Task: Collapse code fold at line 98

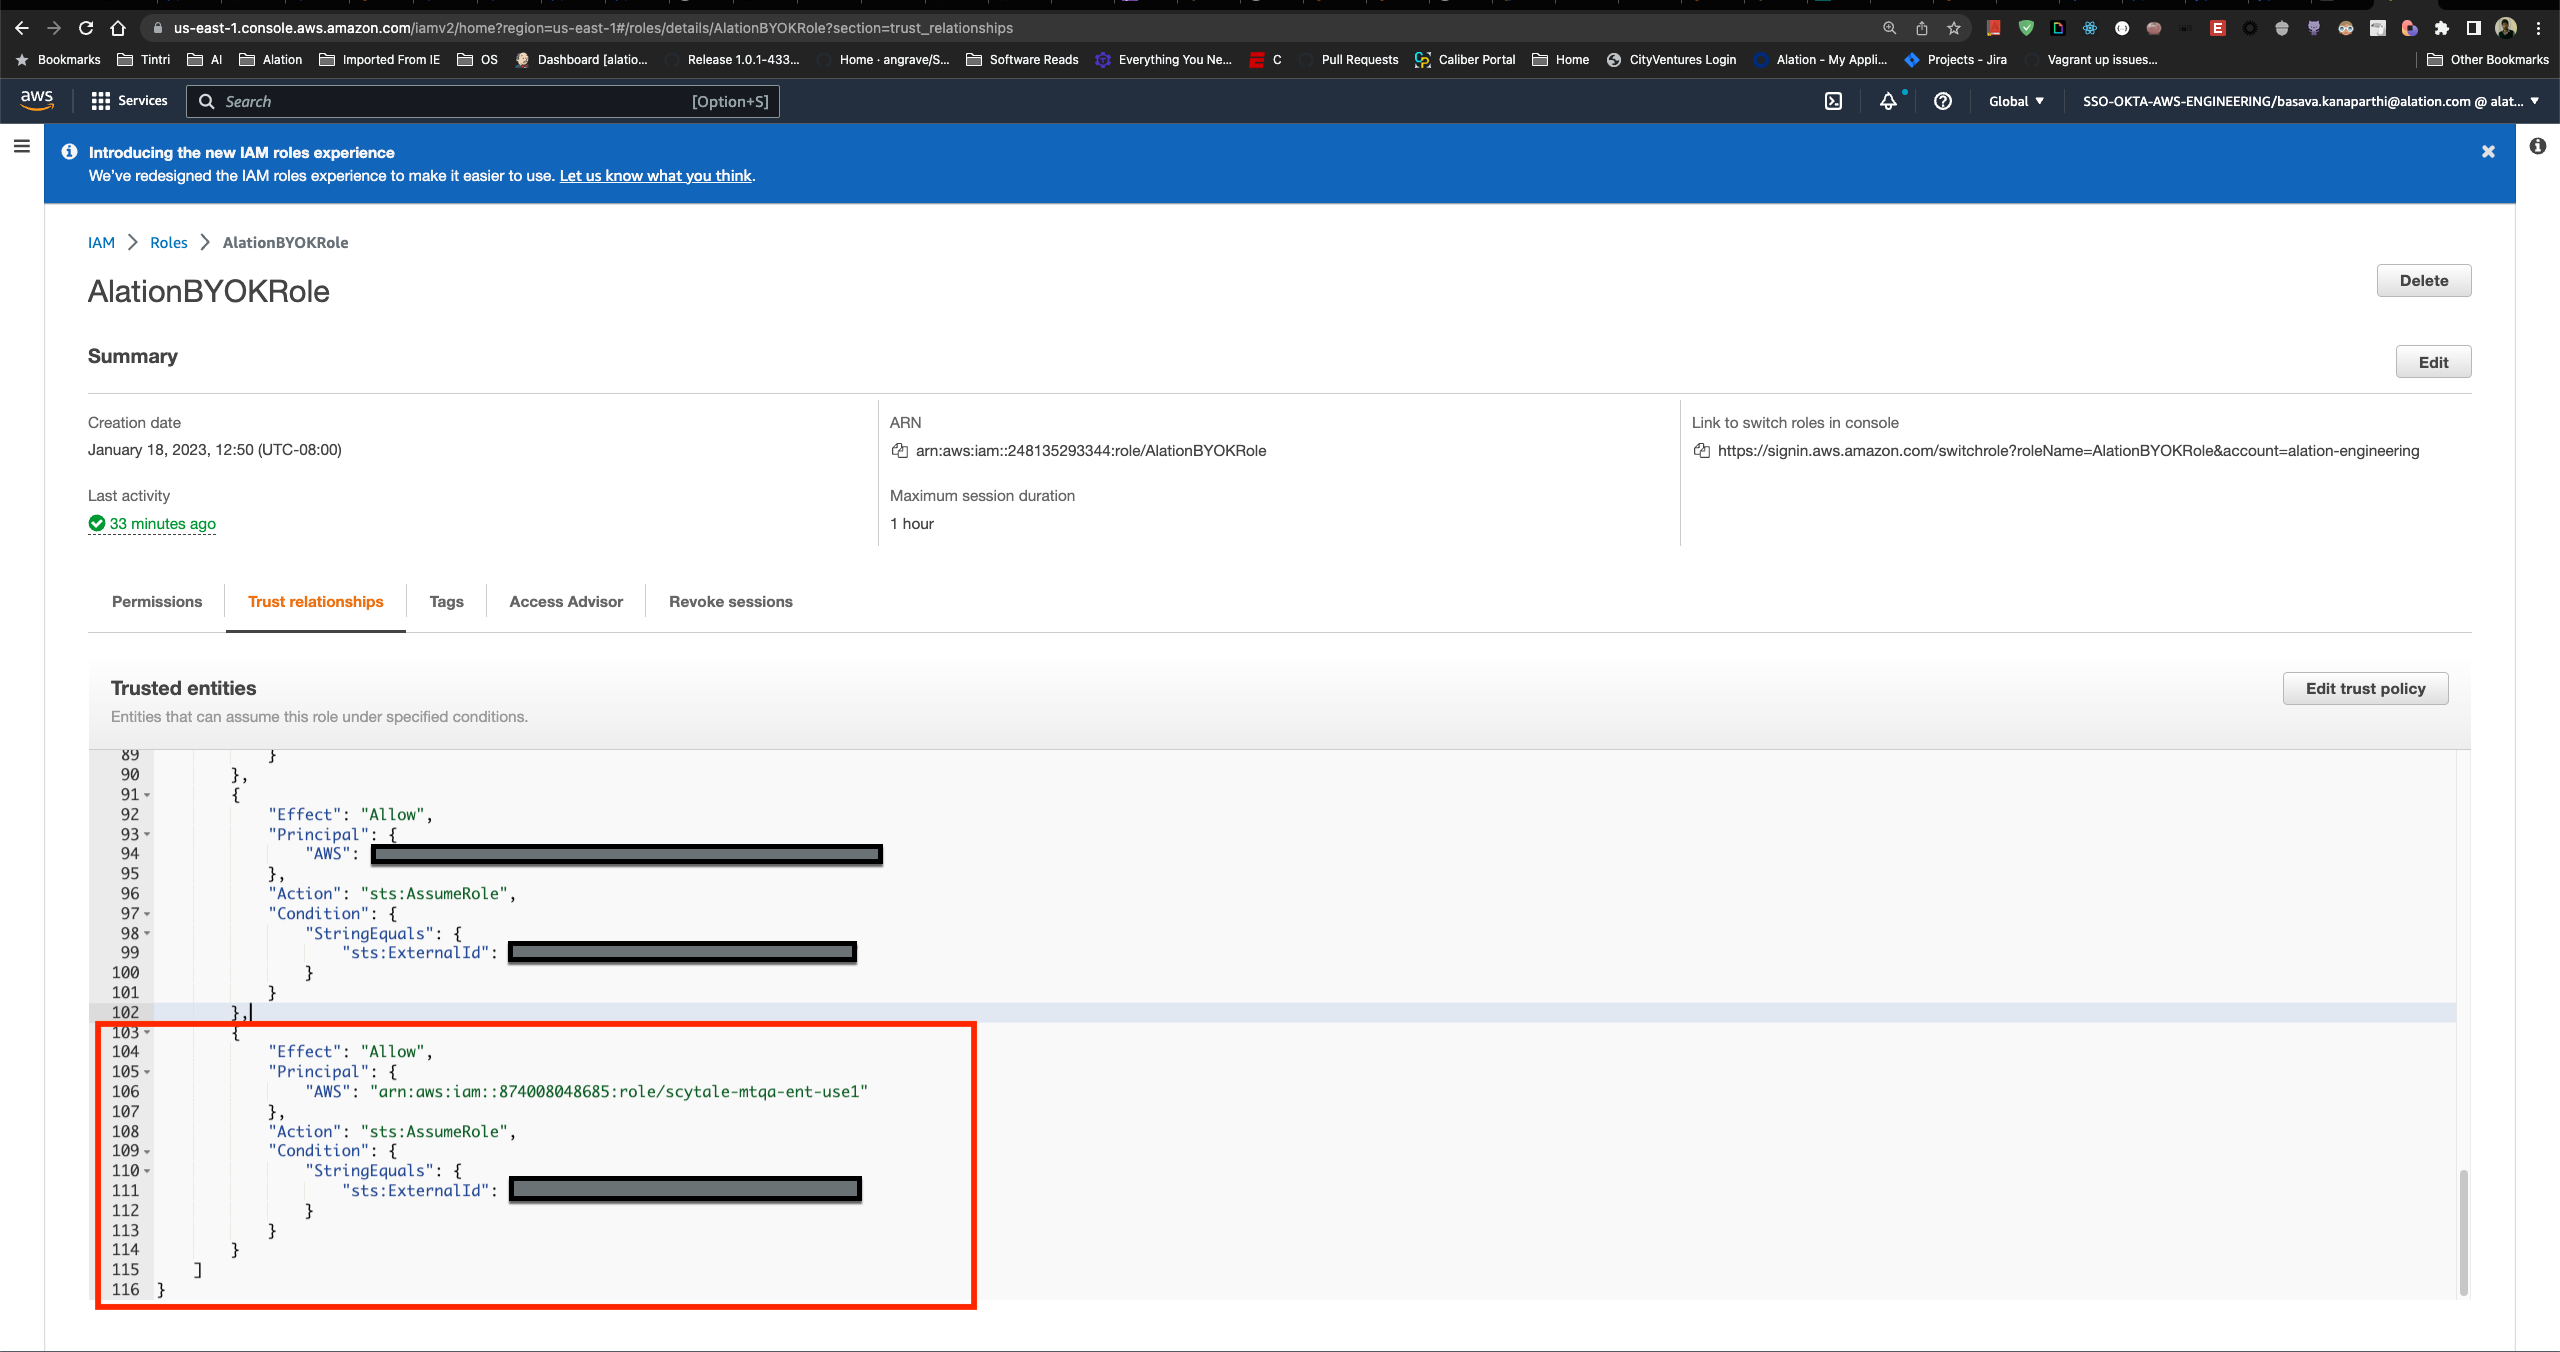Action: point(147,934)
